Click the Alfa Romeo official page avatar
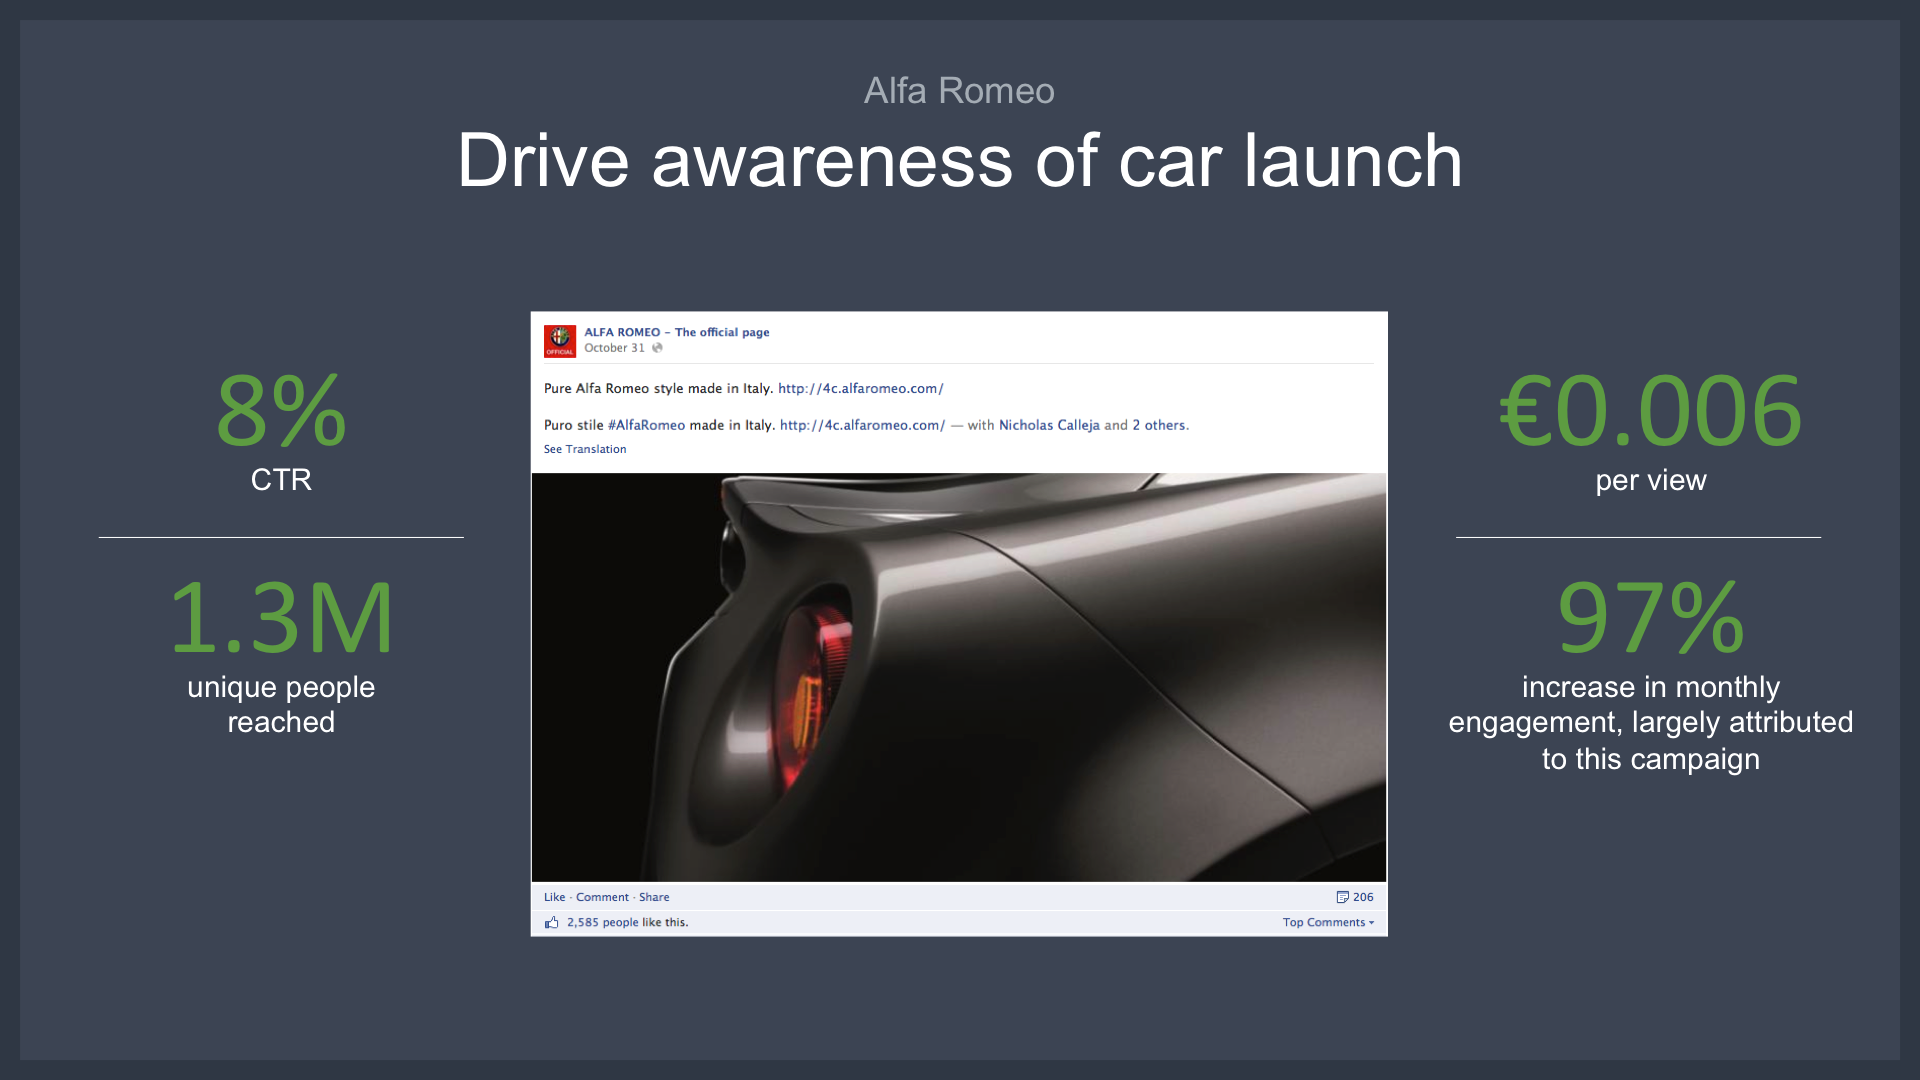Screen dimensions: 1920x1080 click(x=559, y=341)
